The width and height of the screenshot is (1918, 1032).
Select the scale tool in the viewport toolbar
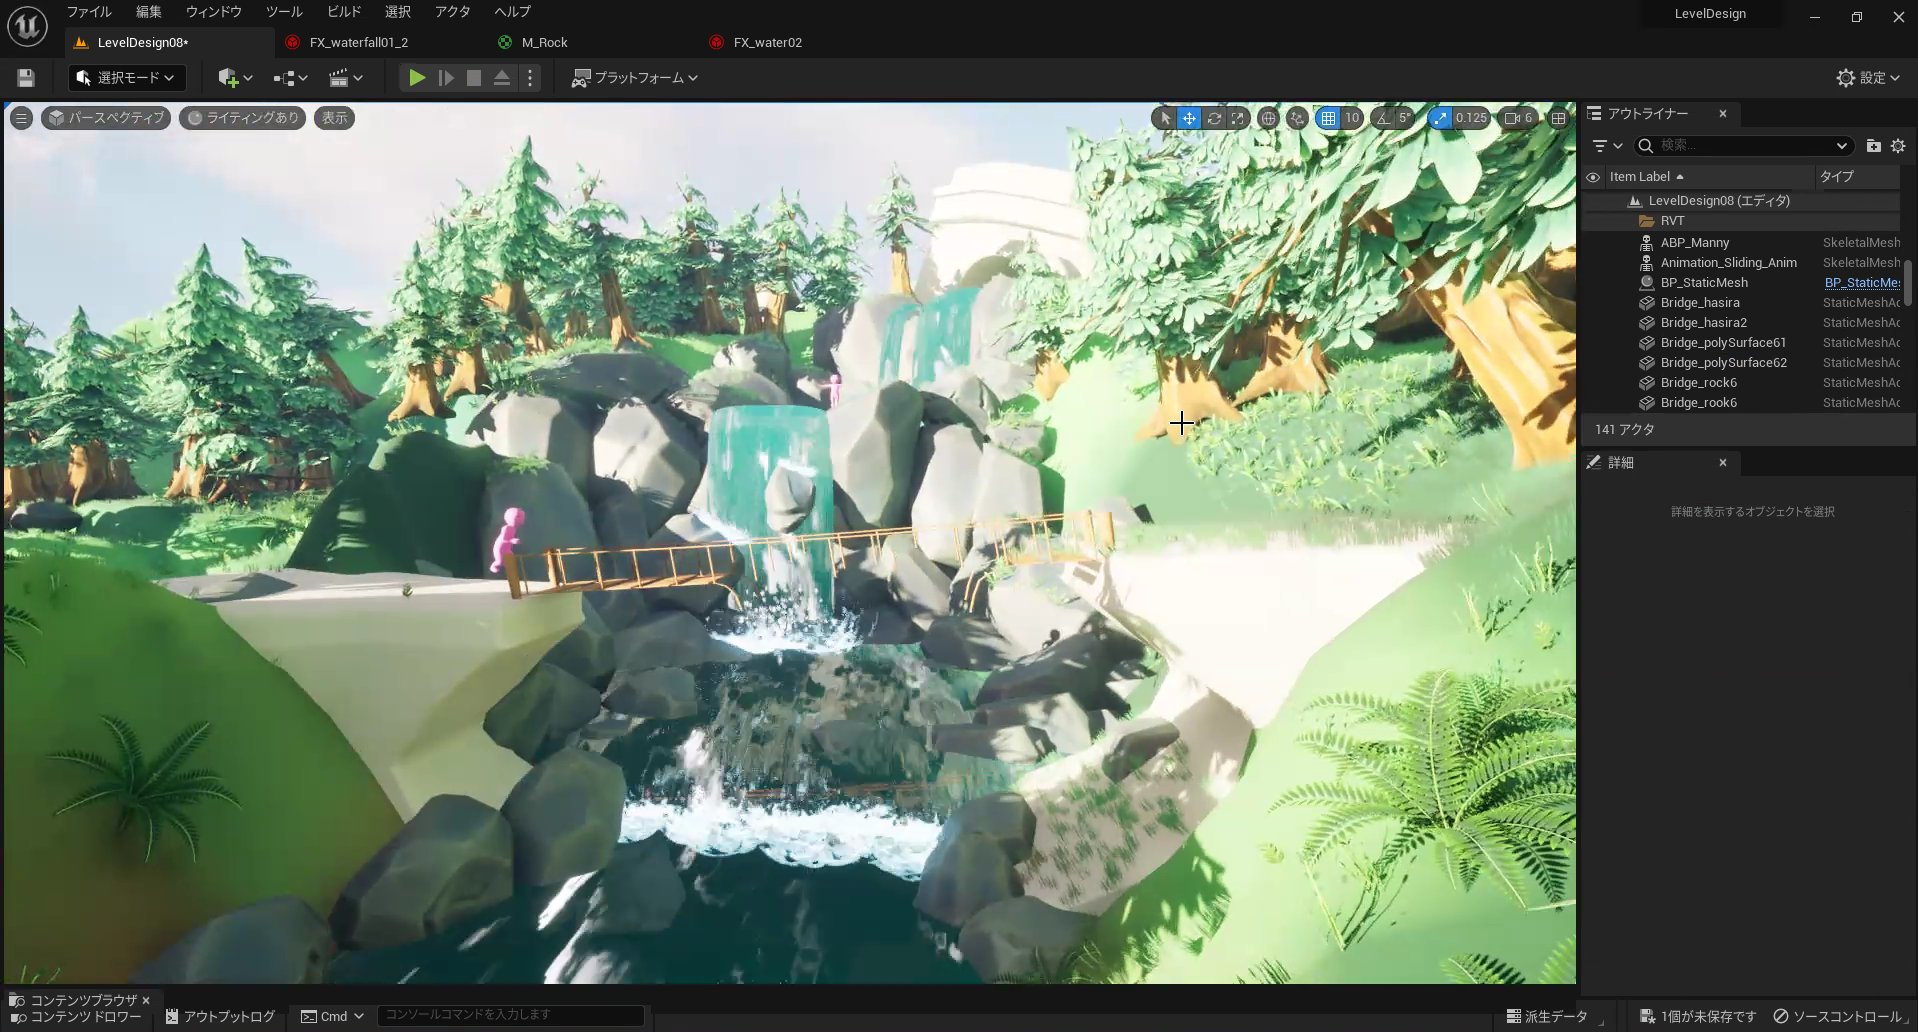[1238, 118]
